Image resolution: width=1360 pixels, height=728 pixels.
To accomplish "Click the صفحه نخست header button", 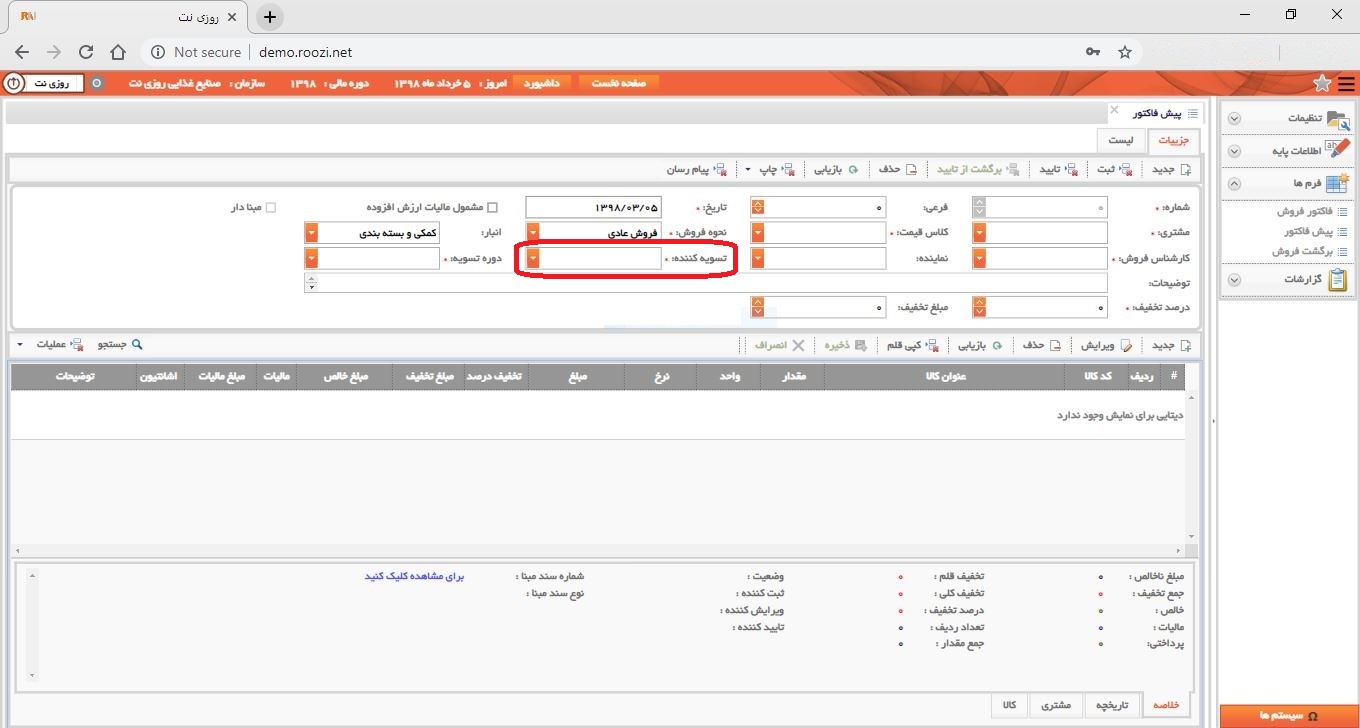I will pos(619,83).
